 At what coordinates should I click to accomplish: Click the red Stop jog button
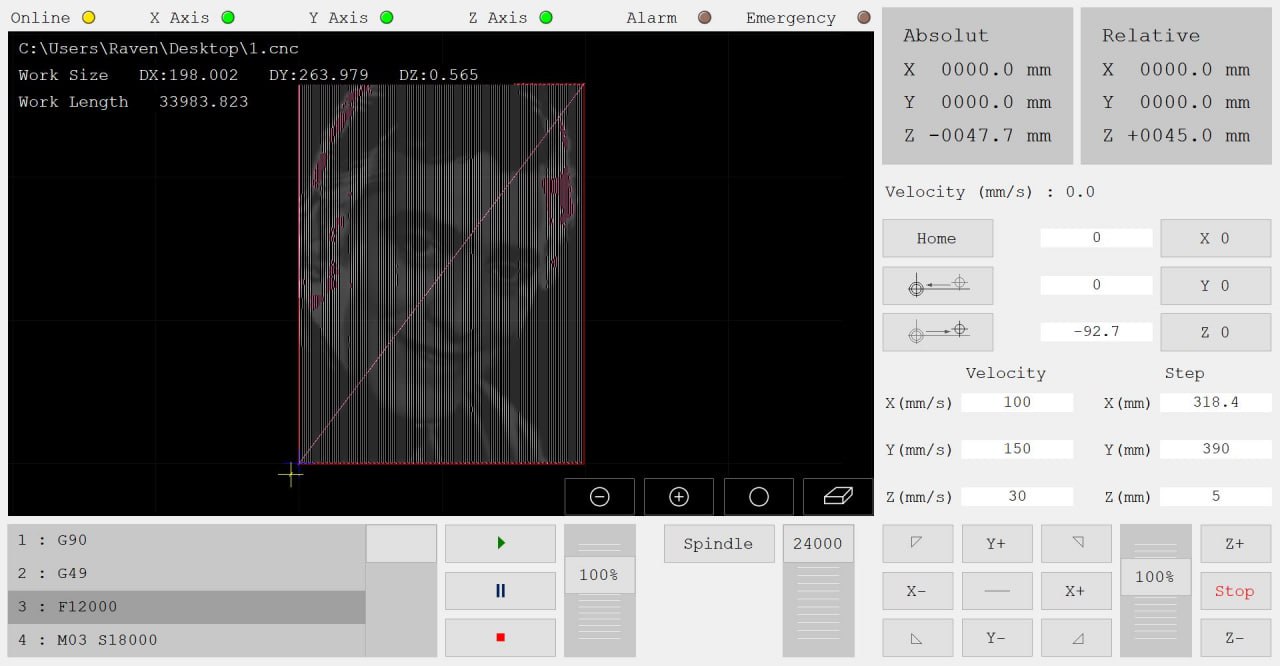pyautogui.click(x=1234, y=591)
